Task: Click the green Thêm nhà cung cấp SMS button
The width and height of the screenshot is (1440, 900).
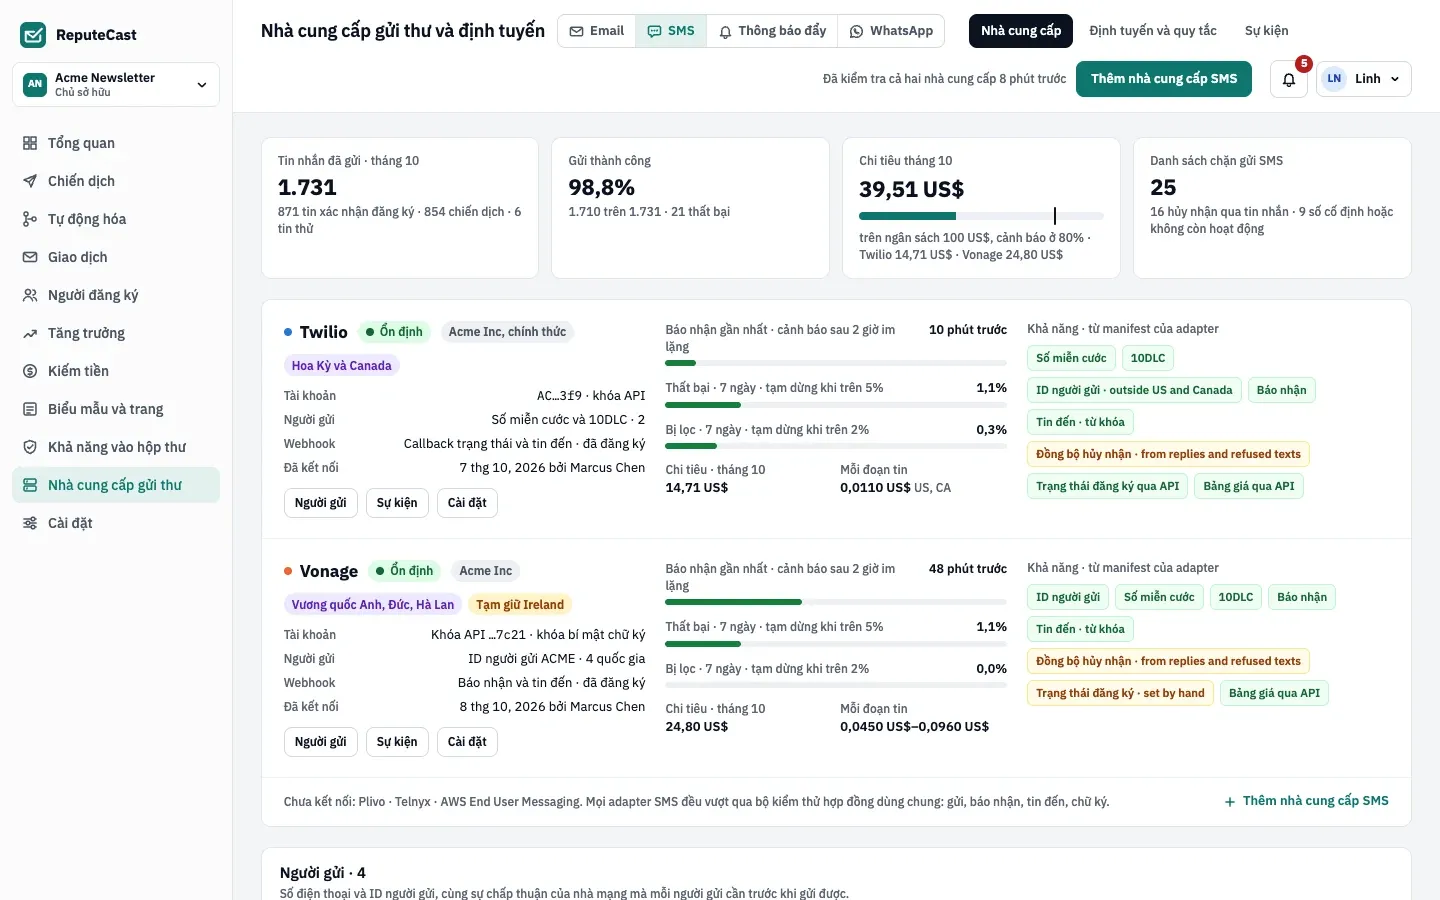Action: coord(1164,79)
